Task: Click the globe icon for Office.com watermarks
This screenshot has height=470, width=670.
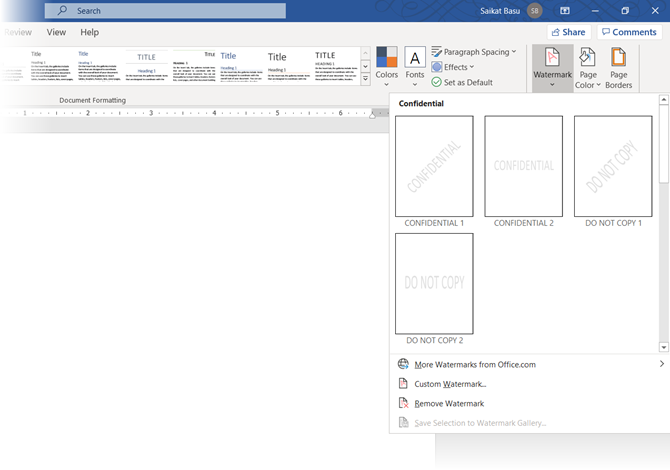Action: coord(403,364)
